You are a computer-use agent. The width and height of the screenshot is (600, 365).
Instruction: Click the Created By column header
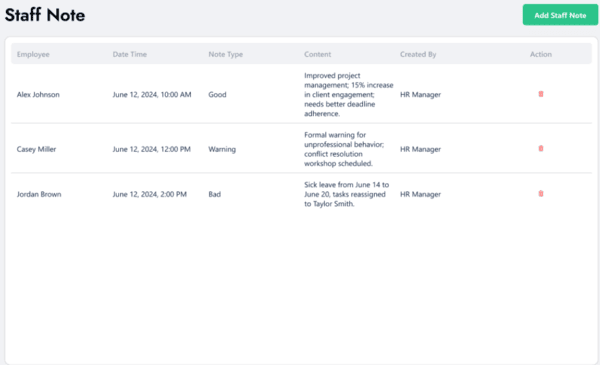coord(418,54)
